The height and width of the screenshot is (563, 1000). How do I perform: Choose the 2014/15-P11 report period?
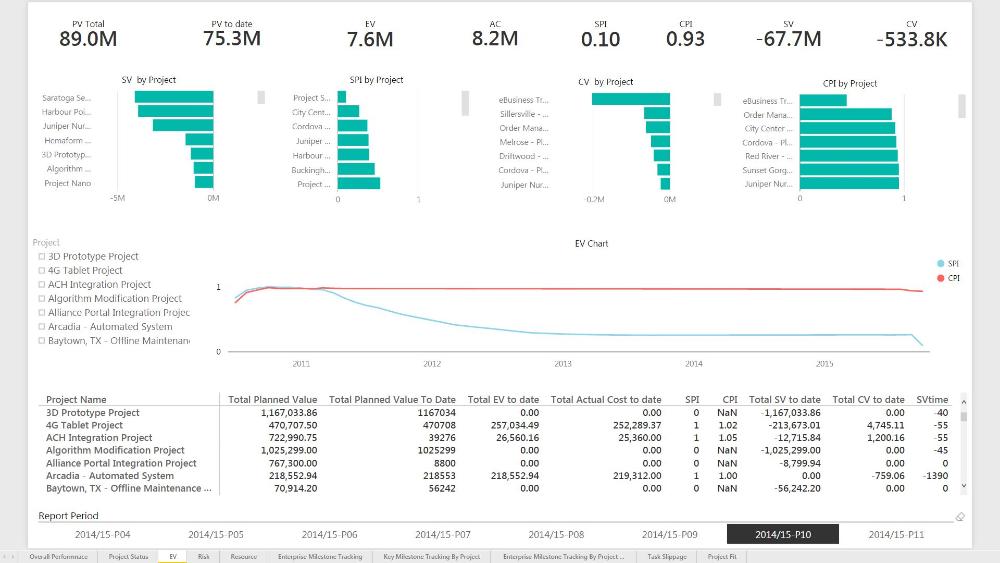pos(896,535)
